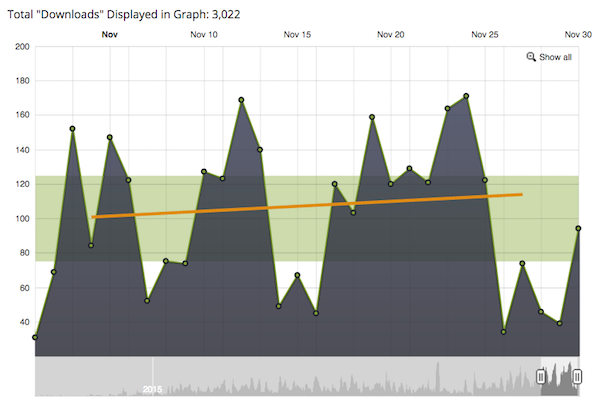This screenshot has height=405, width=600.
Task: Click the Nov 25 x-axis label
Action: click(484, 34)
